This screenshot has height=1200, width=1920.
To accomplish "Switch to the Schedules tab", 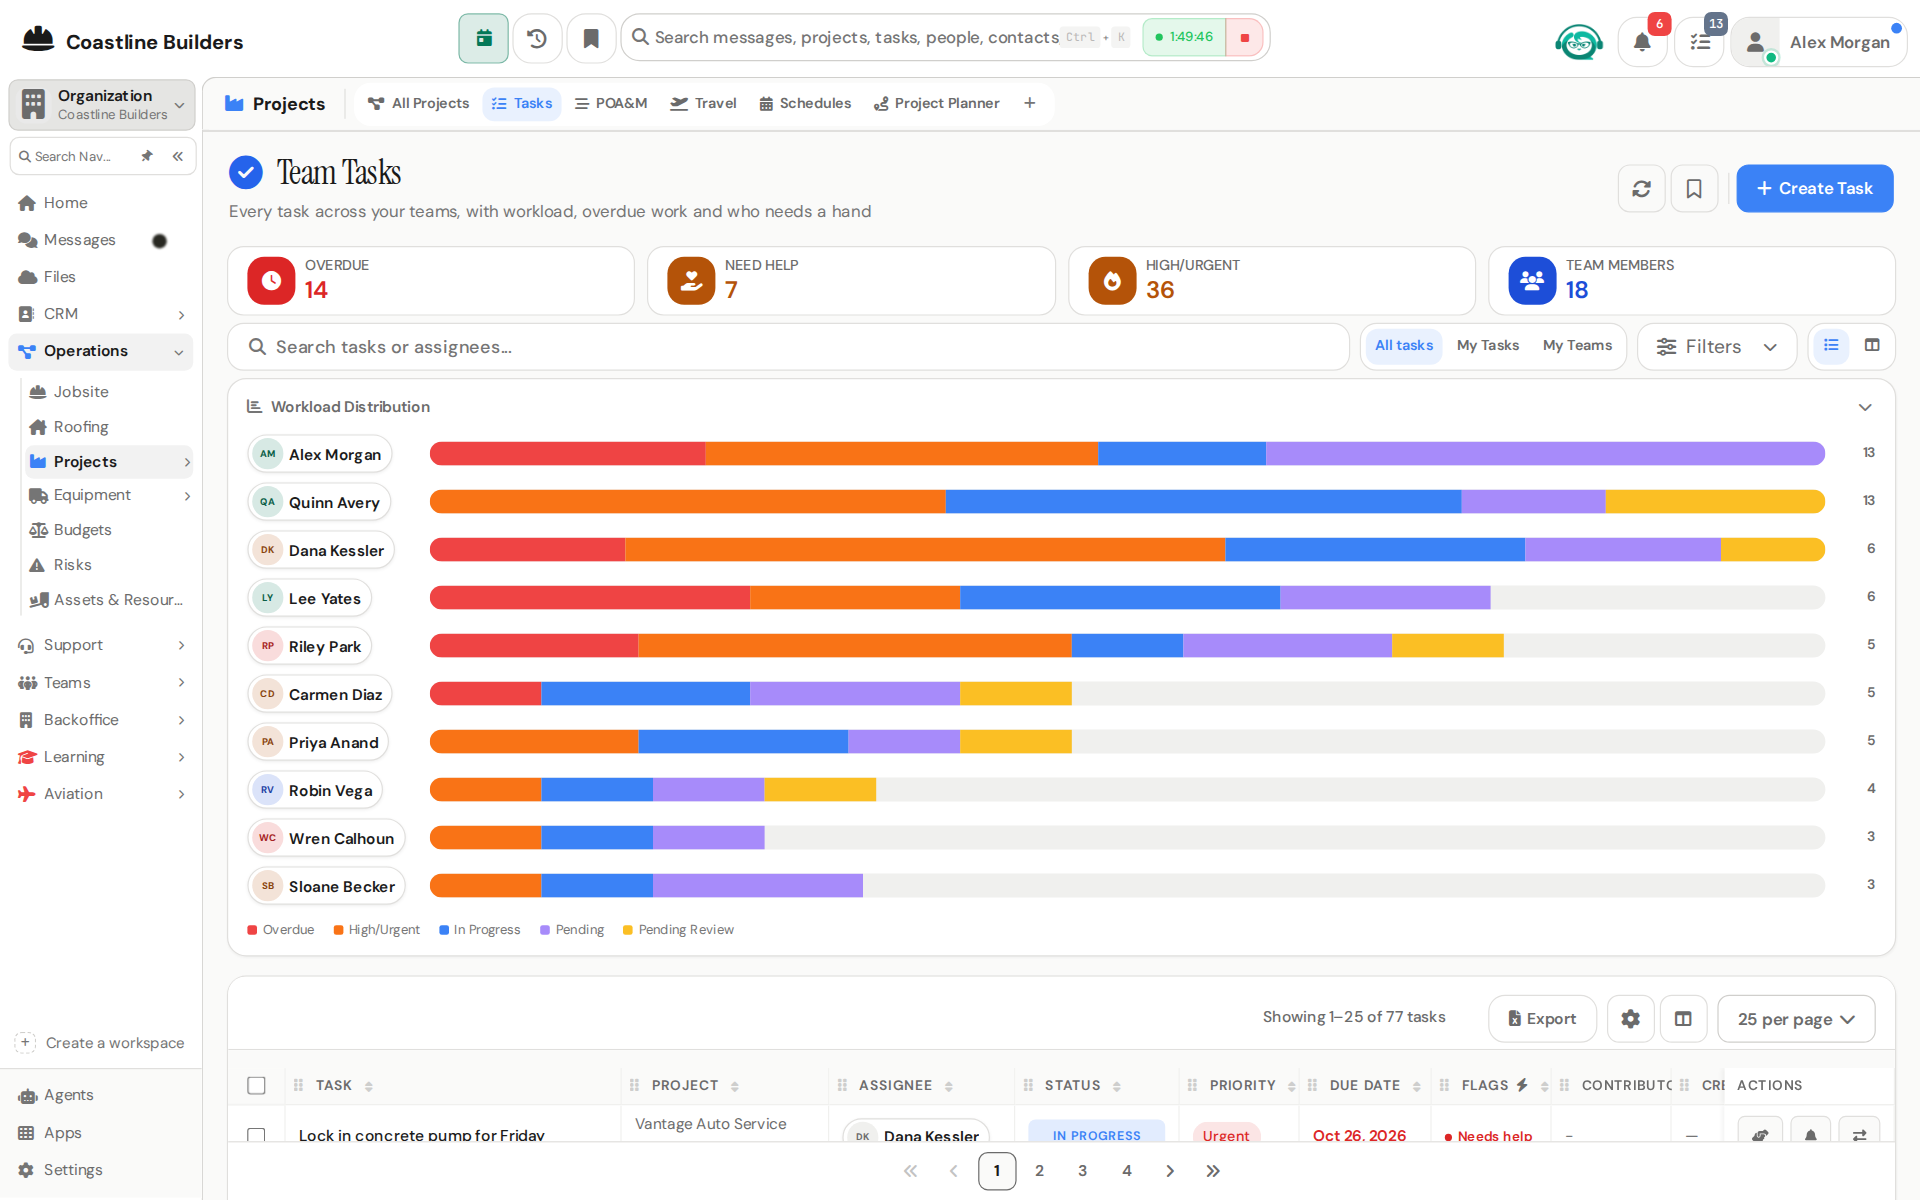I will pyautogui.click(x=805, y=103).
